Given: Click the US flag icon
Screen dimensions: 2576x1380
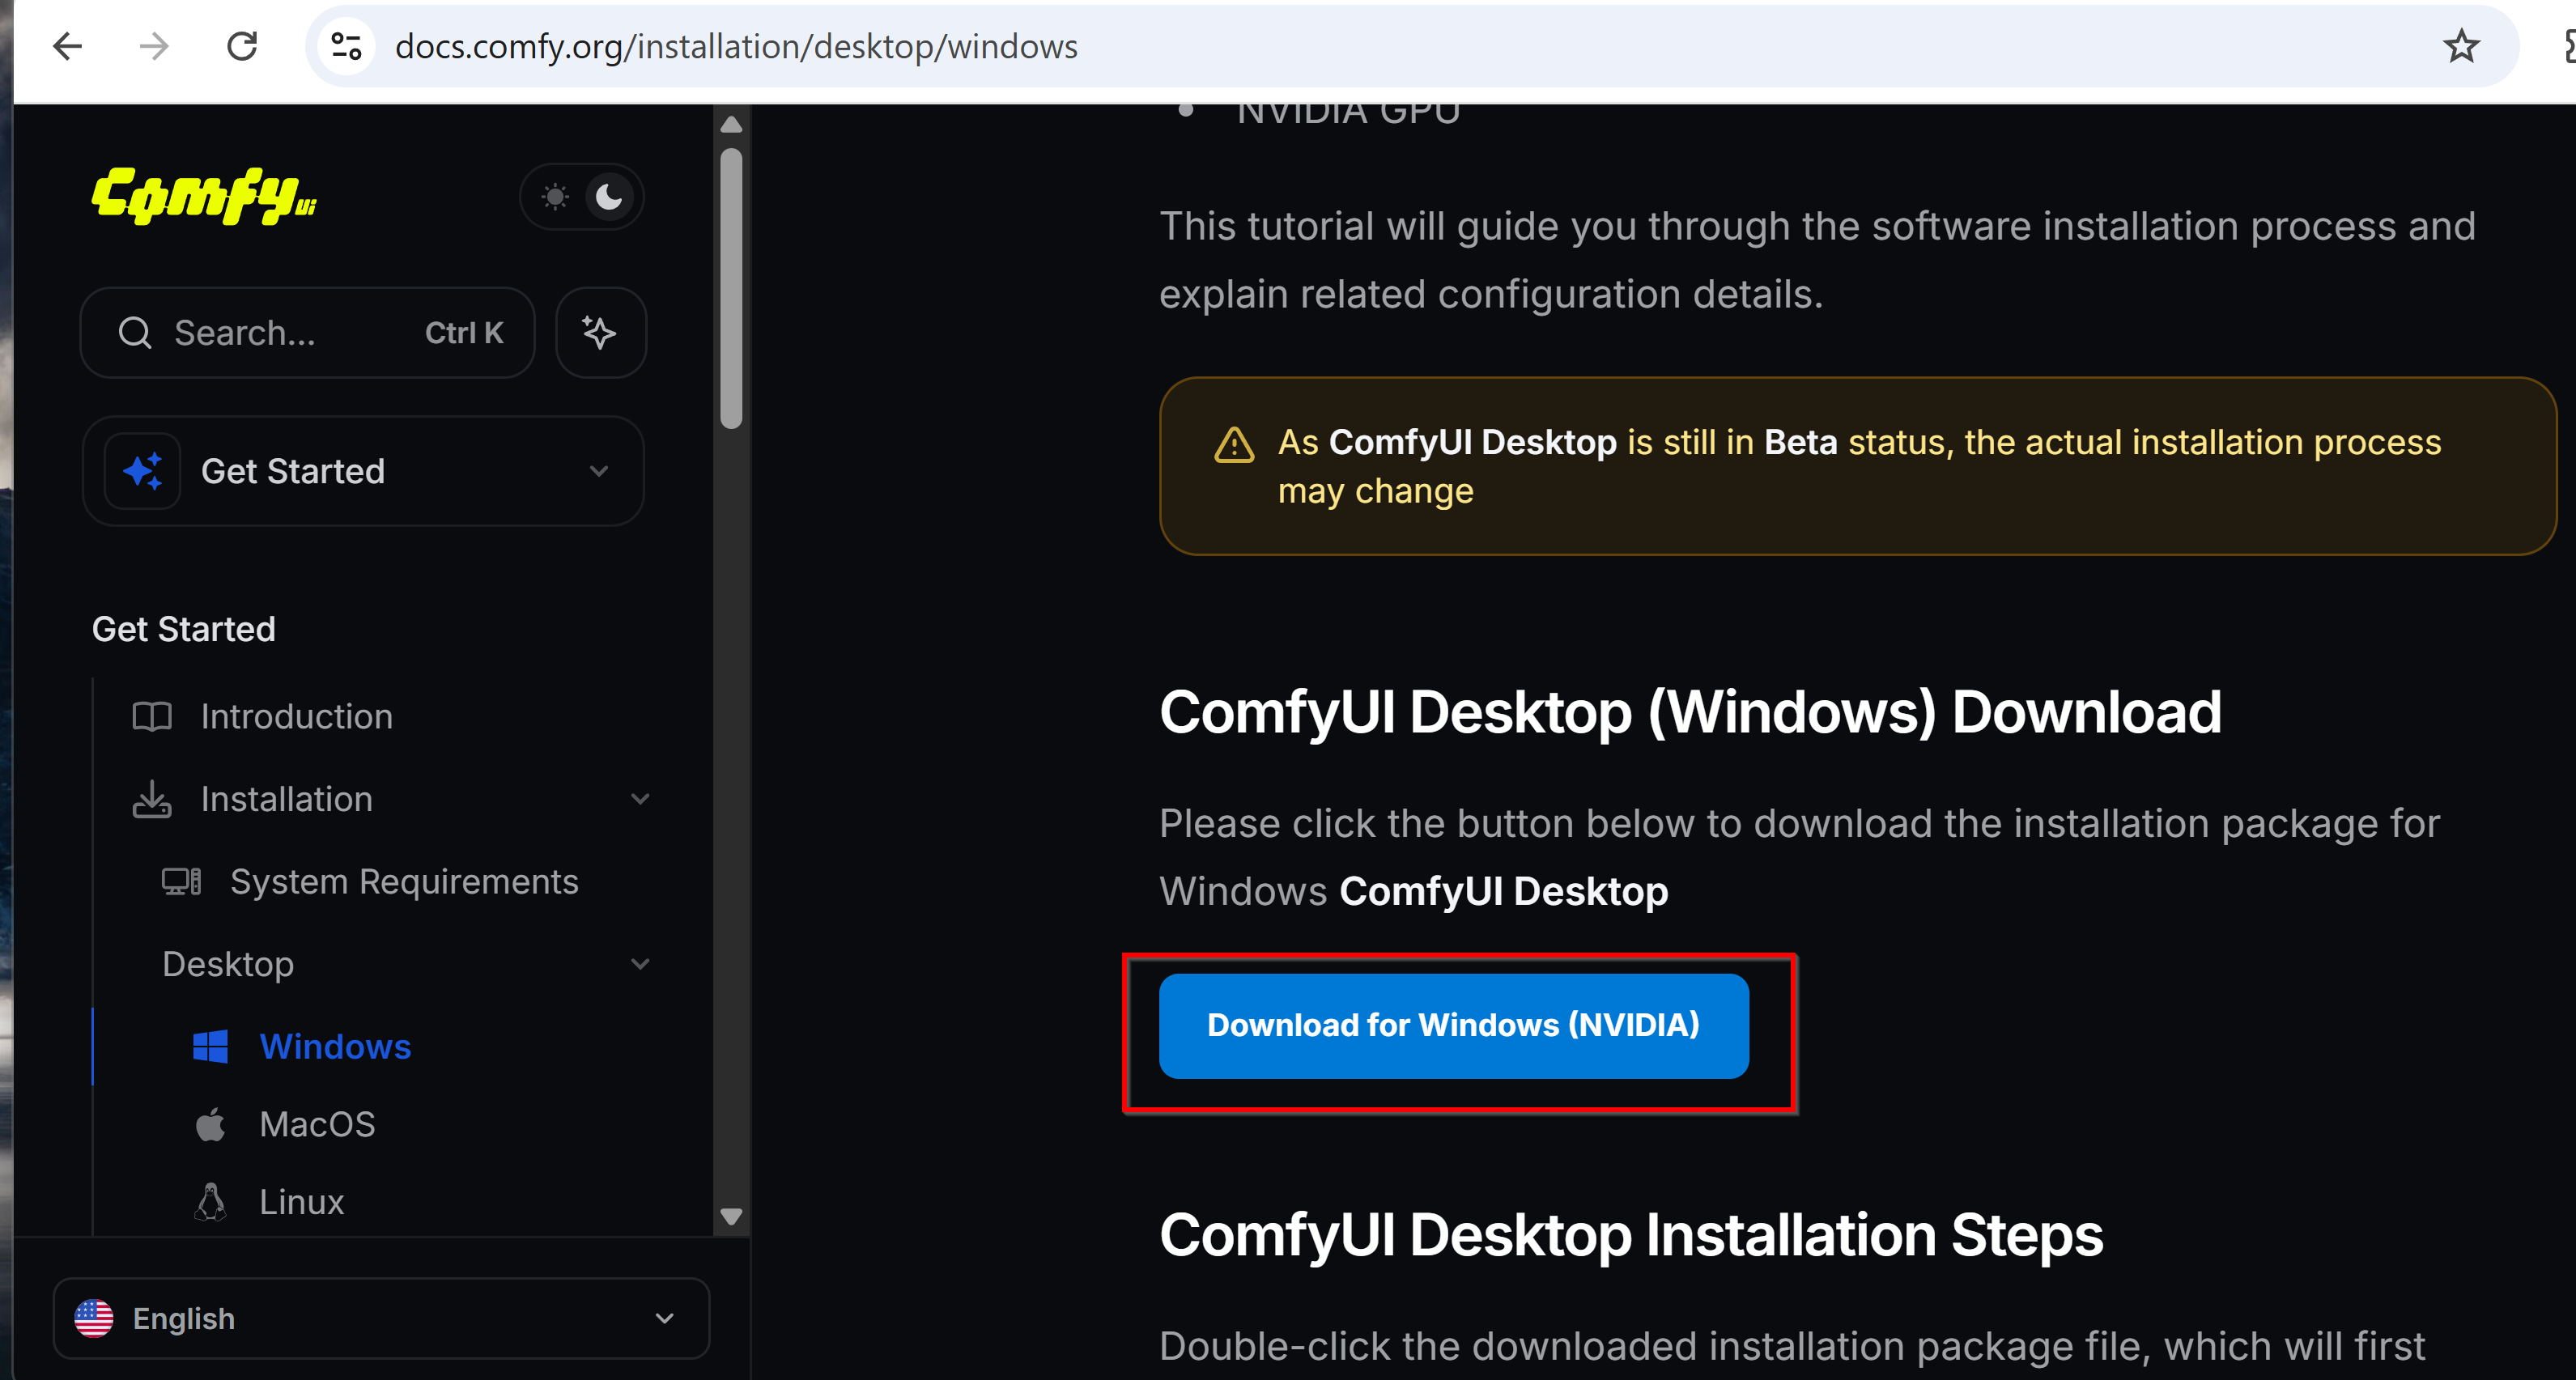Looking at the screenshot, I should click(x=94, y=1318).
